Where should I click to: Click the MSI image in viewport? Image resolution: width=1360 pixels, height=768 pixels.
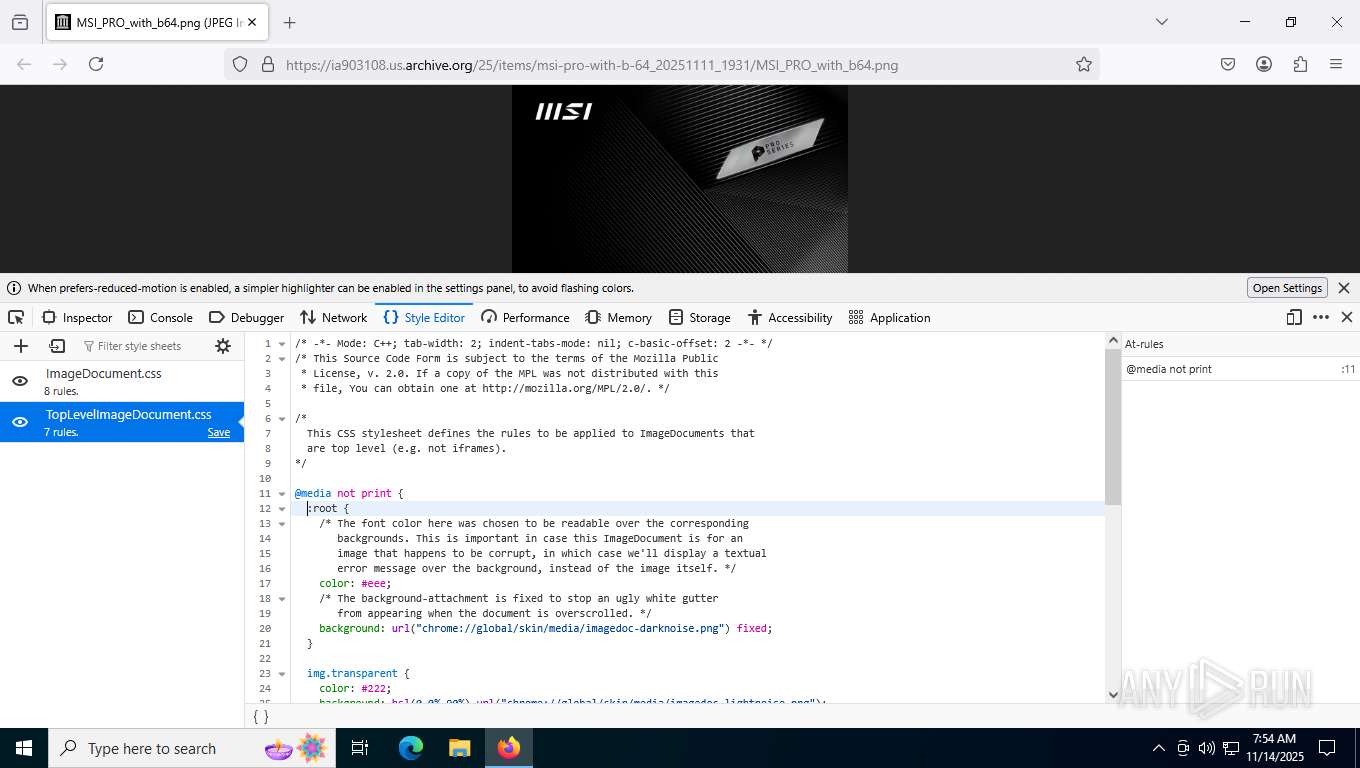(x=680, y=179)
